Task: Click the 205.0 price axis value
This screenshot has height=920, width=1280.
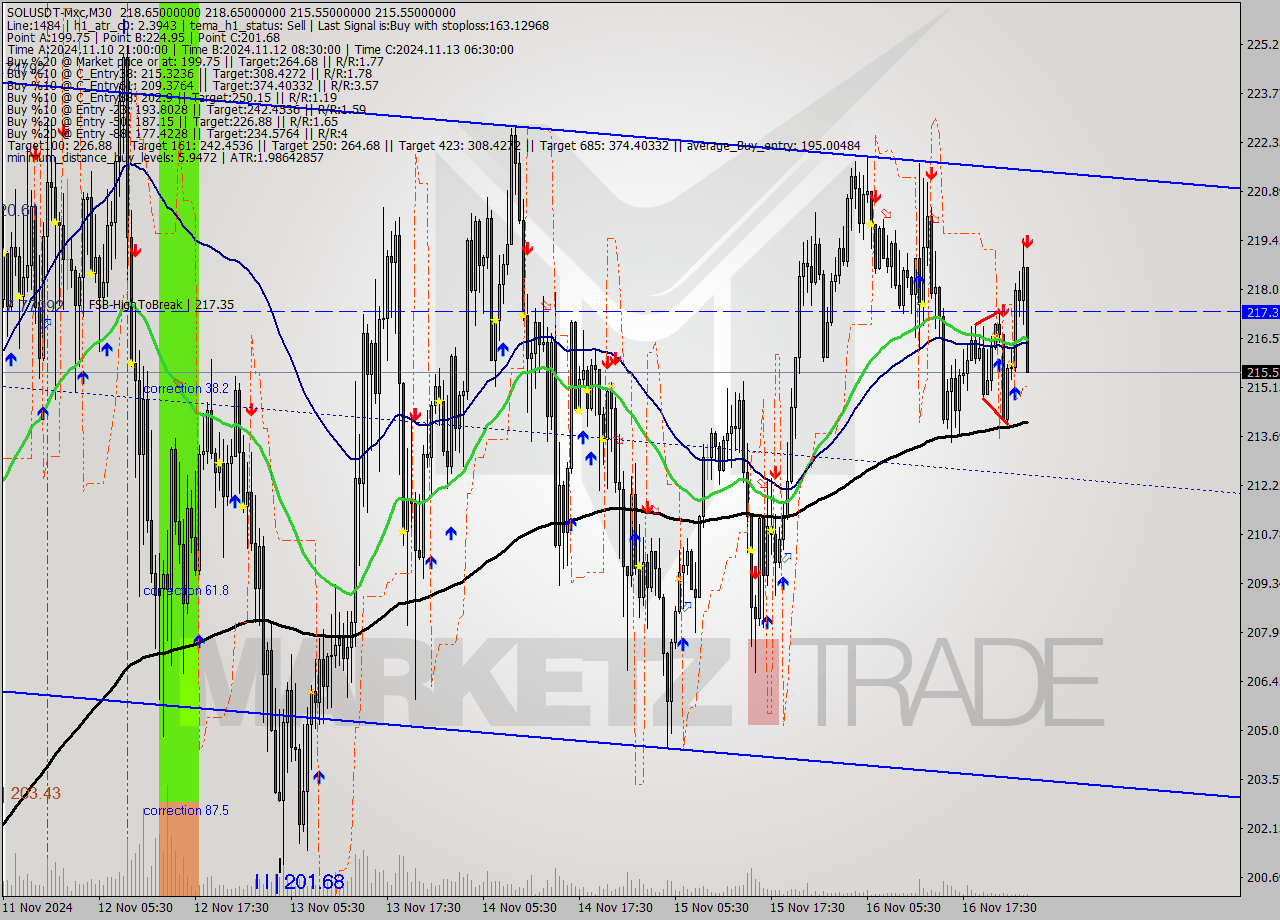Action: pos(1262,730)
